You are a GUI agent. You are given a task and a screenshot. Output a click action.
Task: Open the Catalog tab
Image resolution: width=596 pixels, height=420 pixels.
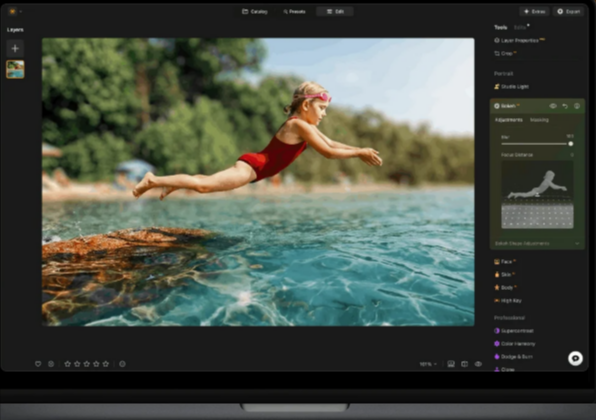255,11
